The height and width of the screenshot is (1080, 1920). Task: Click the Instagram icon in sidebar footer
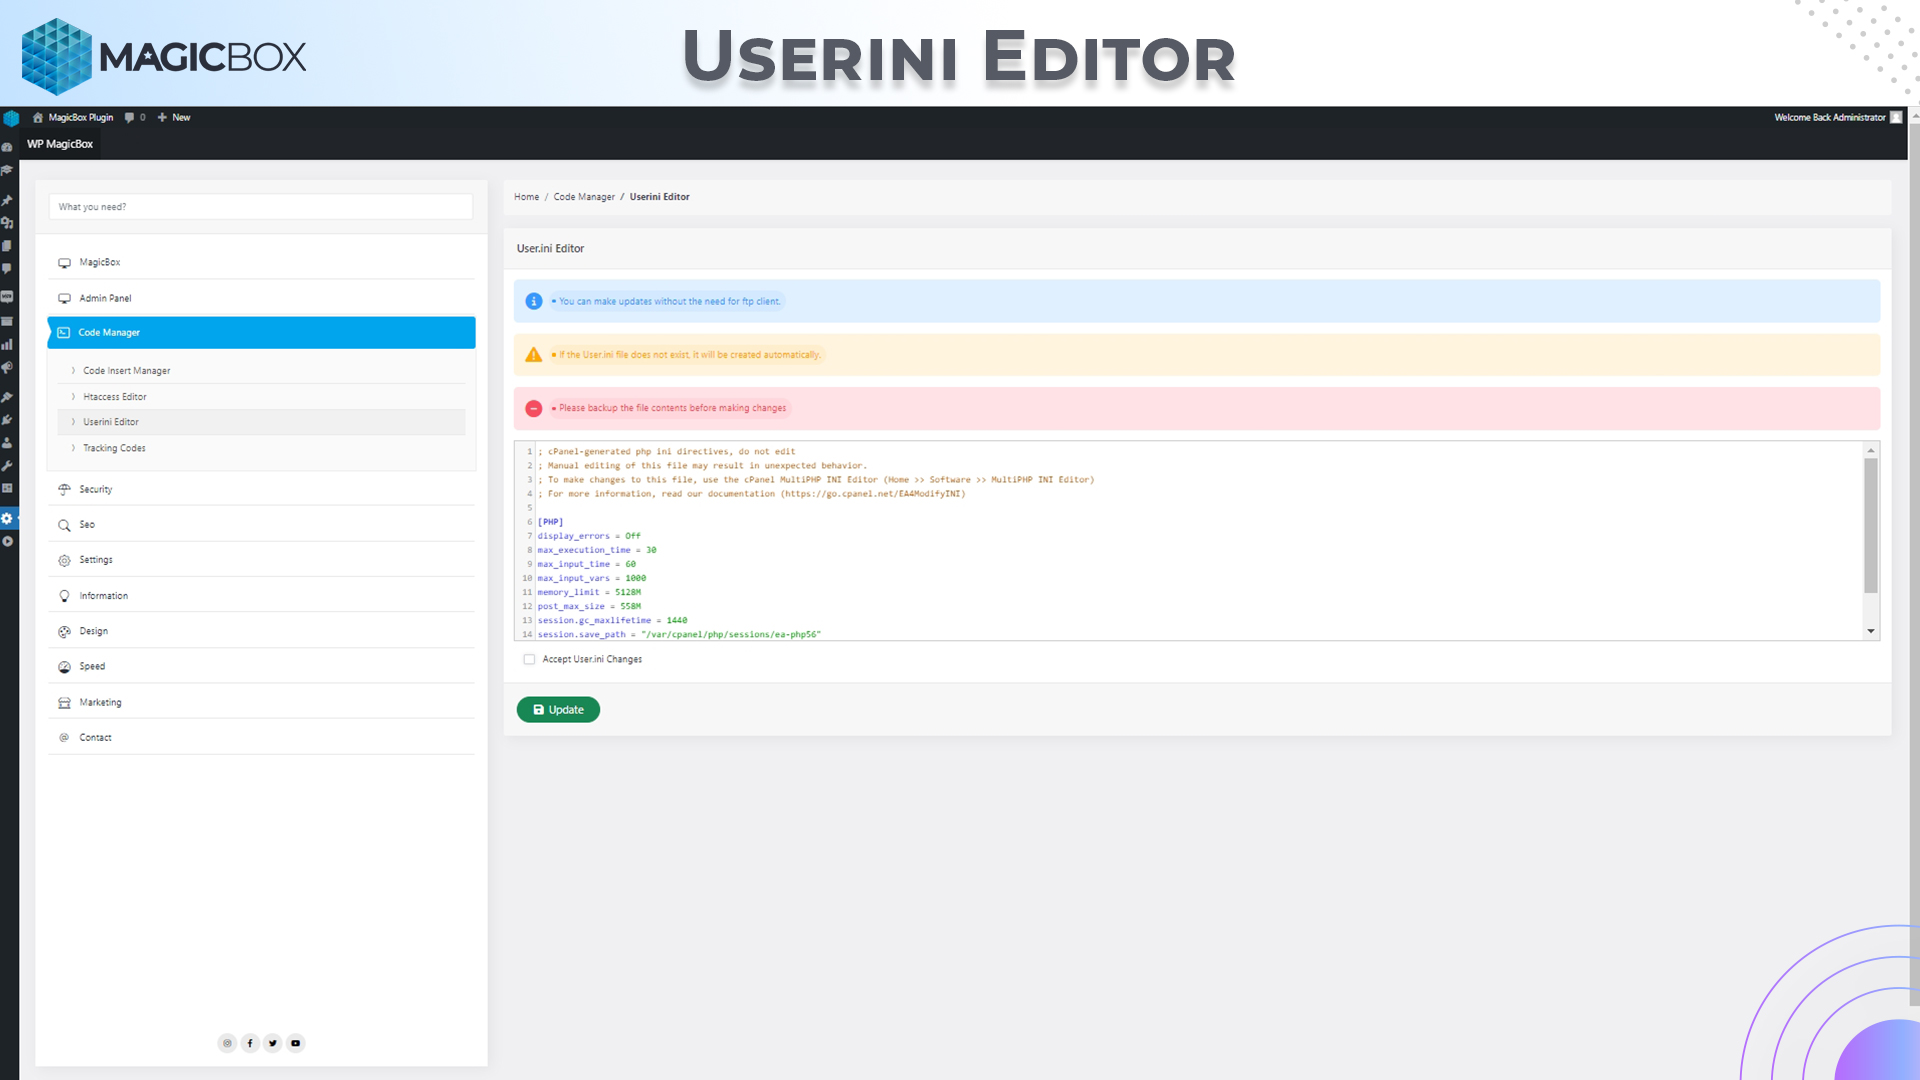227,1043
